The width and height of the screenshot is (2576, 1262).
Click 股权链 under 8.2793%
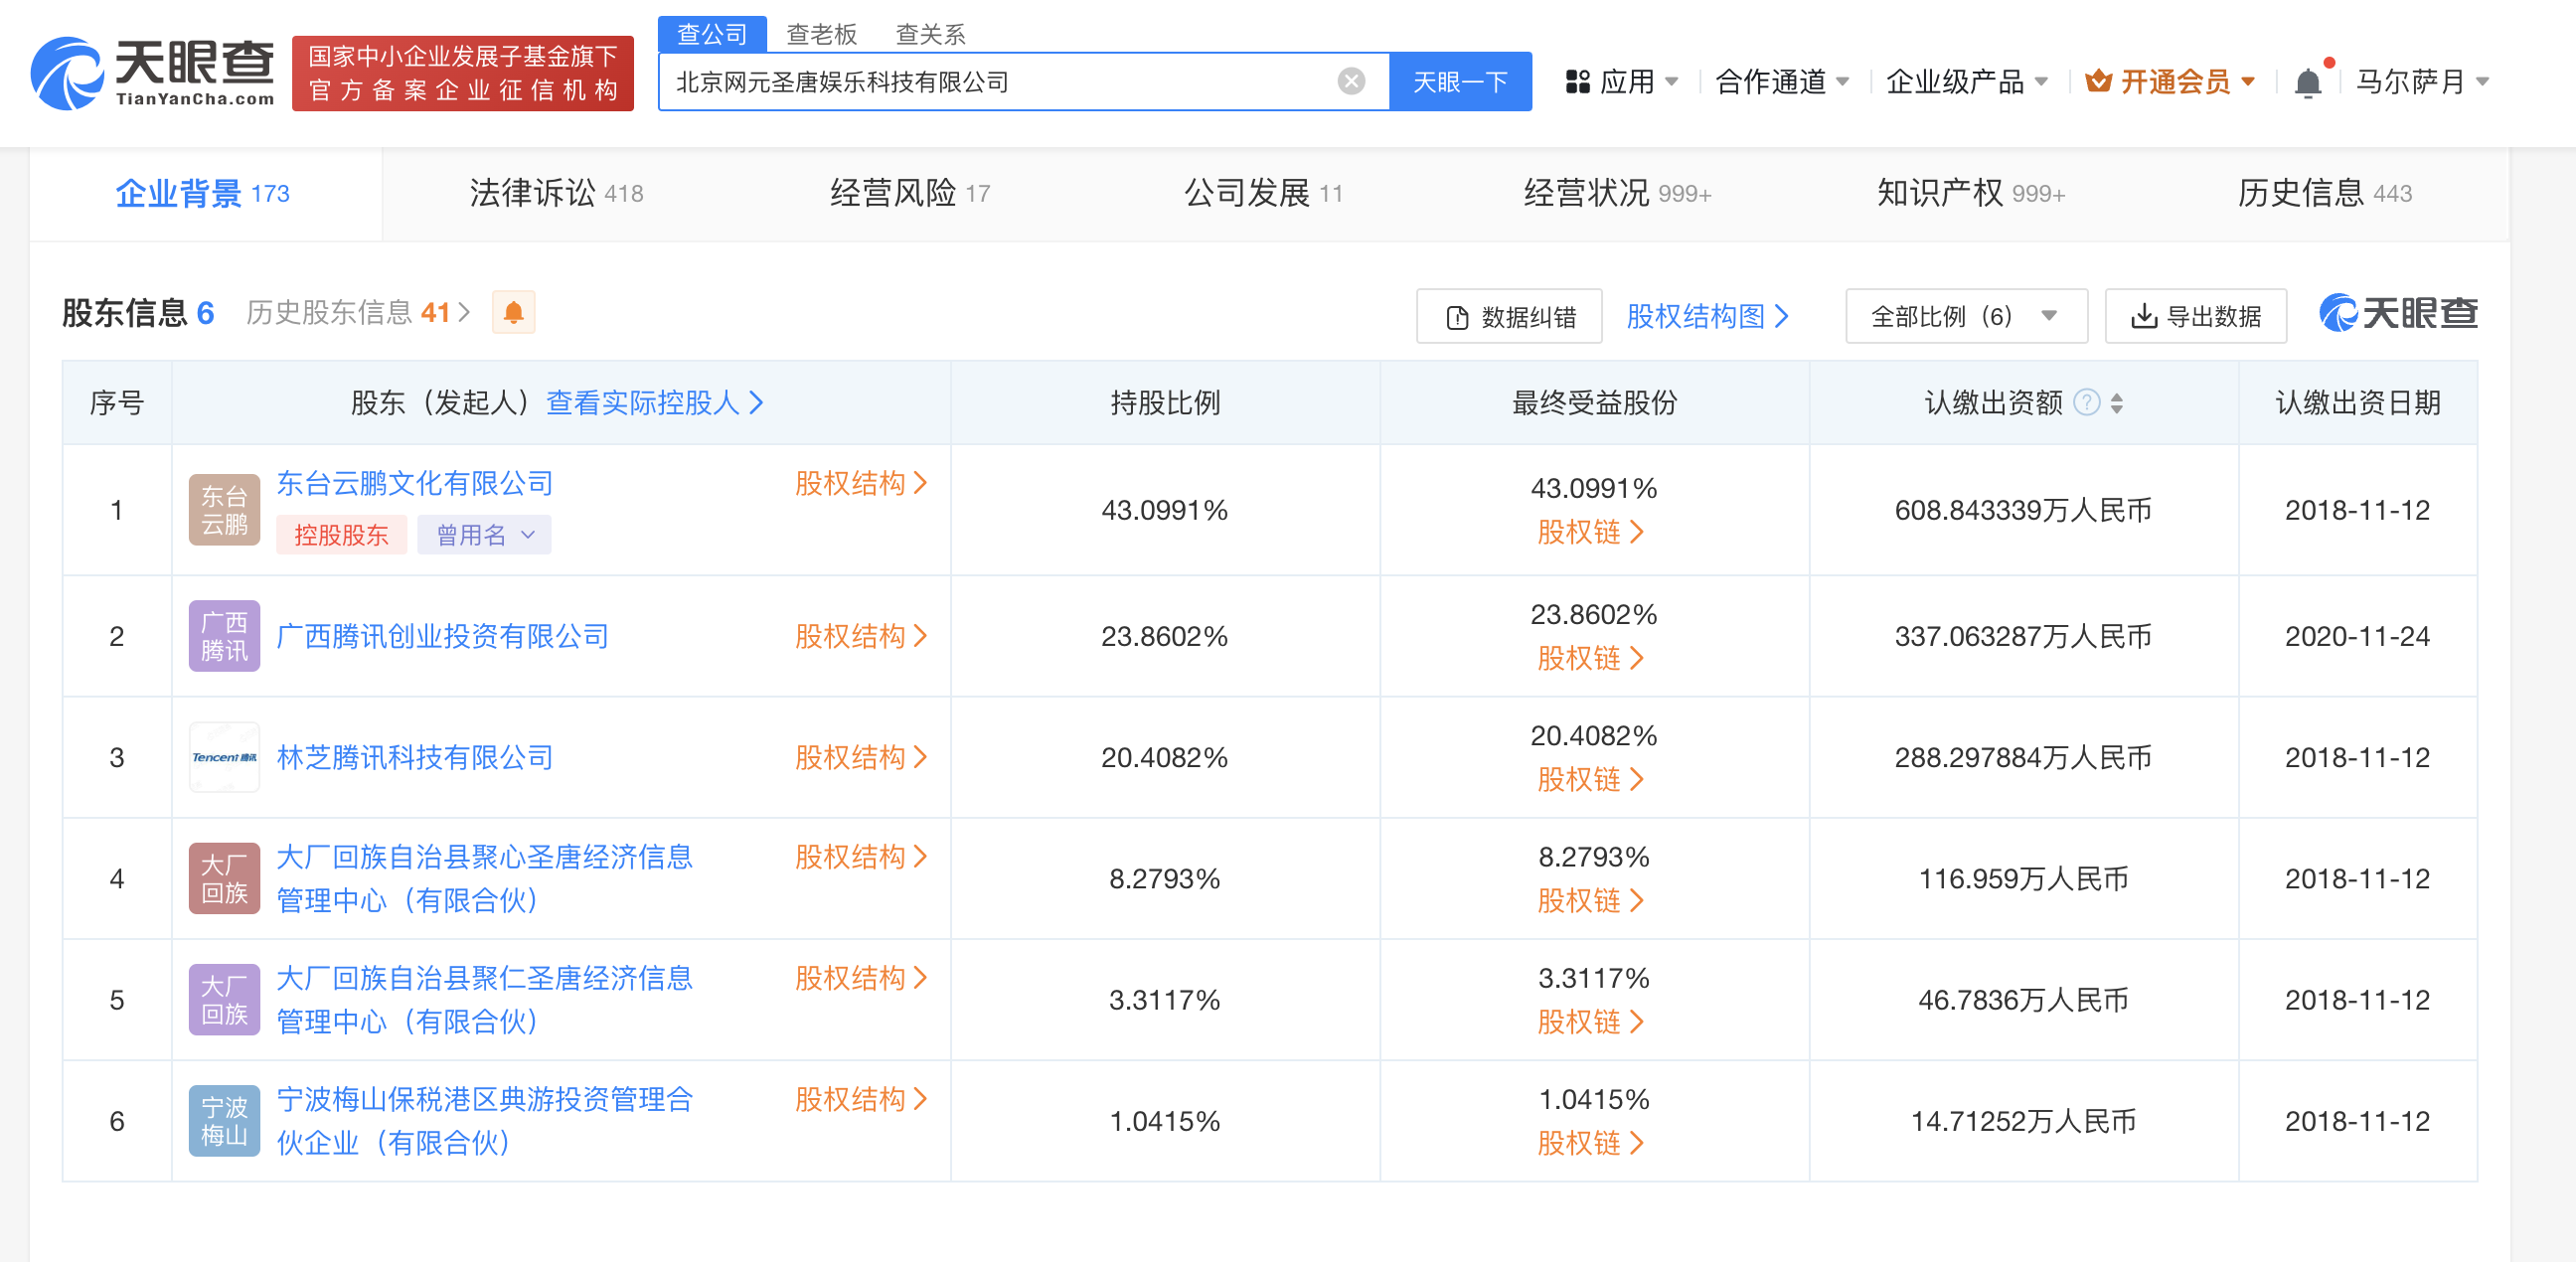click(x=1590, y=900)
